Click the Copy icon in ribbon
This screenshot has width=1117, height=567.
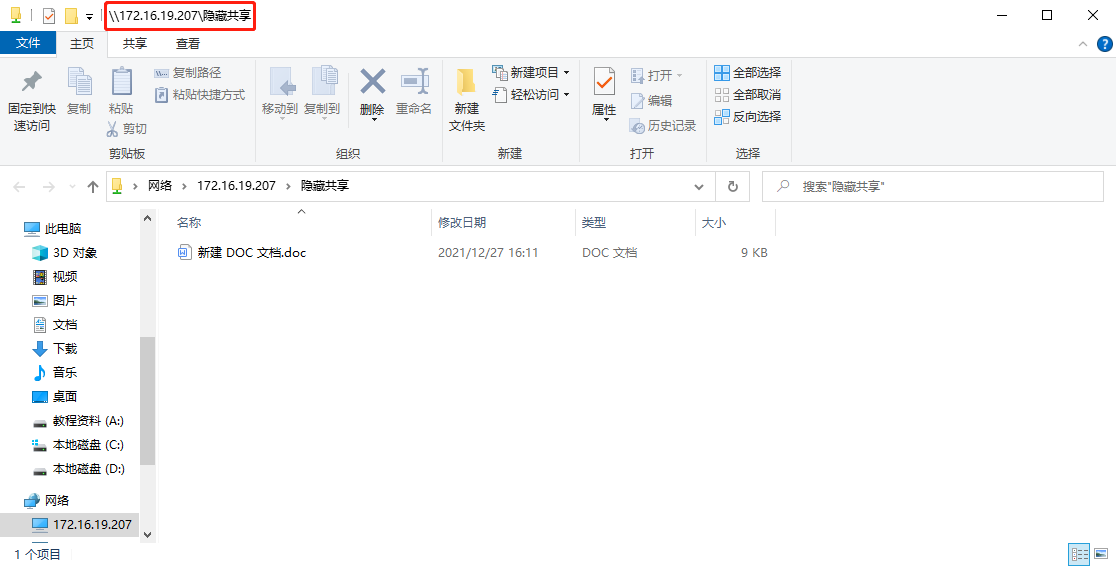79,81
